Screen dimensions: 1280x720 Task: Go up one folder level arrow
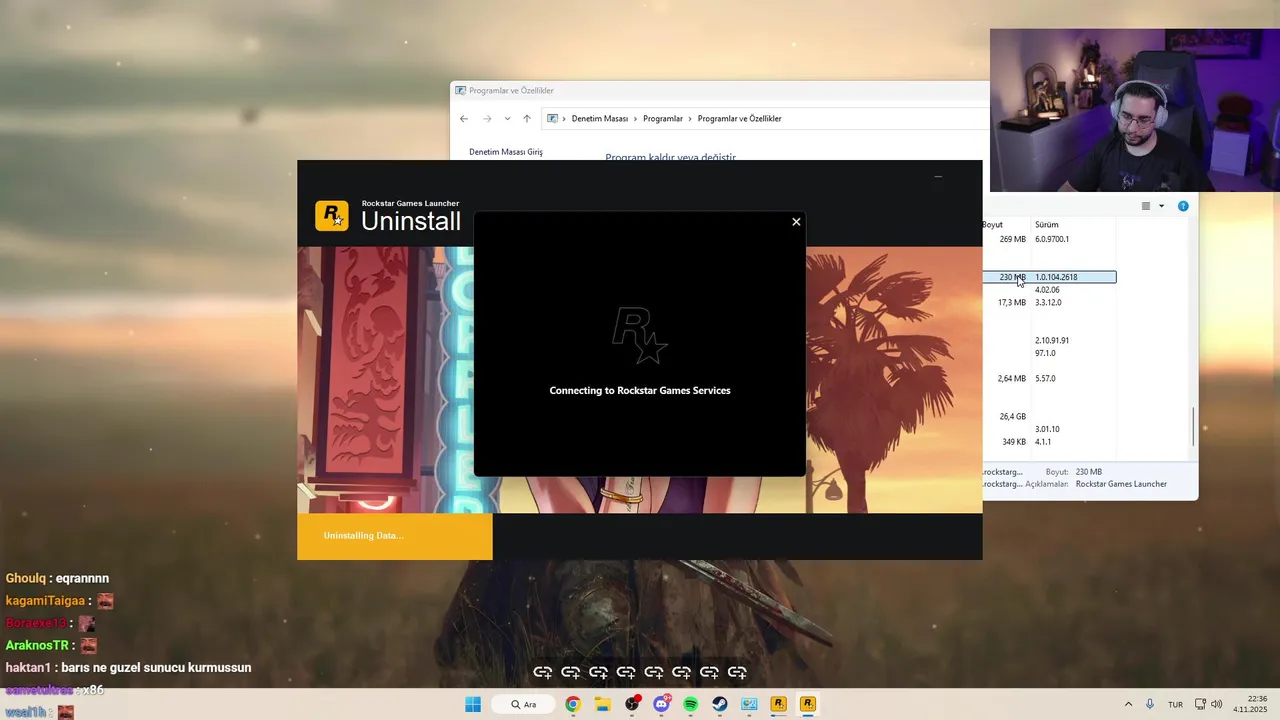click(527, 118)
